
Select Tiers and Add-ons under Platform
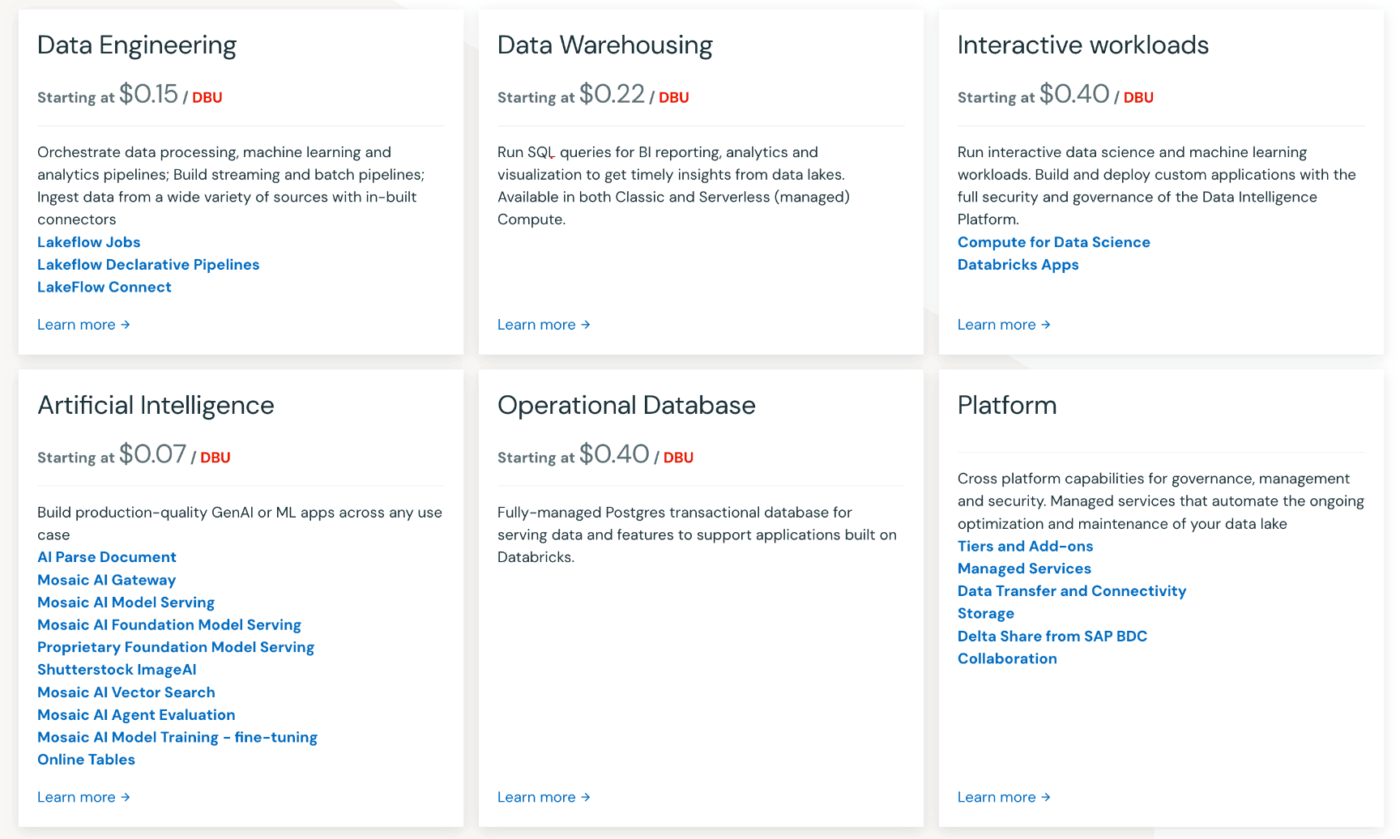(x=1025, y=546)
